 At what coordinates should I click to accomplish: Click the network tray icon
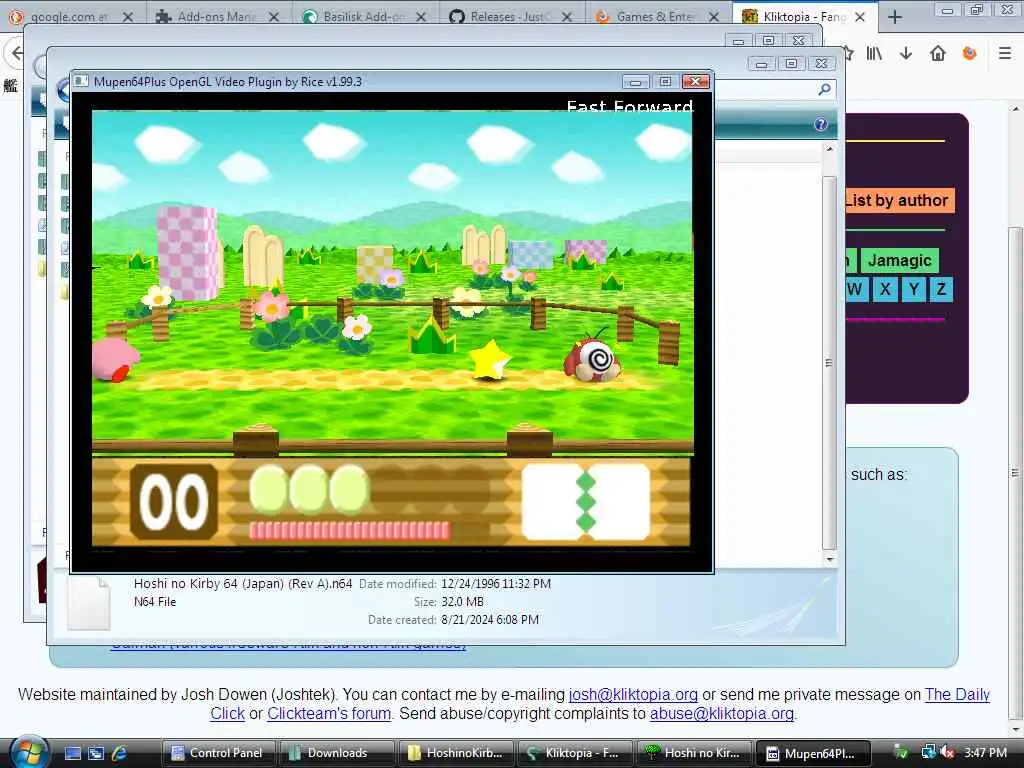[x=928, y=752]
